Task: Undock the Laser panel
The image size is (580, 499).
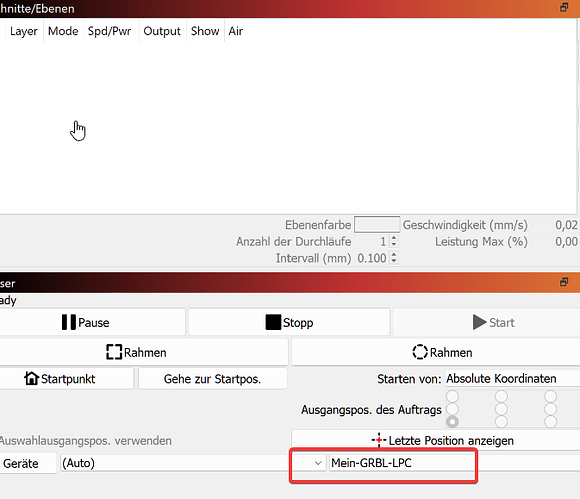Action: 564,282
